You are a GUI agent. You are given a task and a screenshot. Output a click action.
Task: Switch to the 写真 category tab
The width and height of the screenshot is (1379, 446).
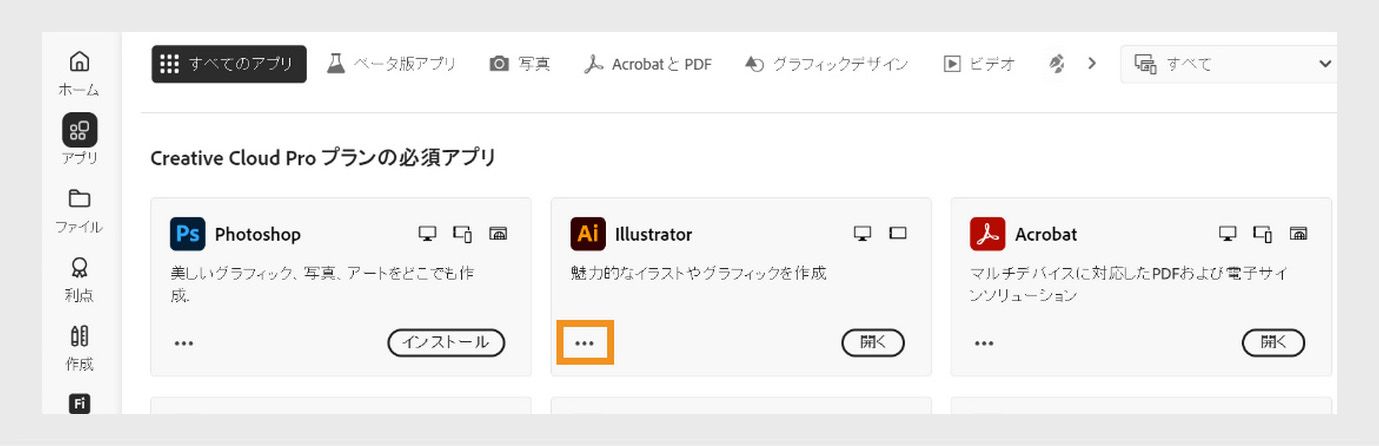coord(519,64)
